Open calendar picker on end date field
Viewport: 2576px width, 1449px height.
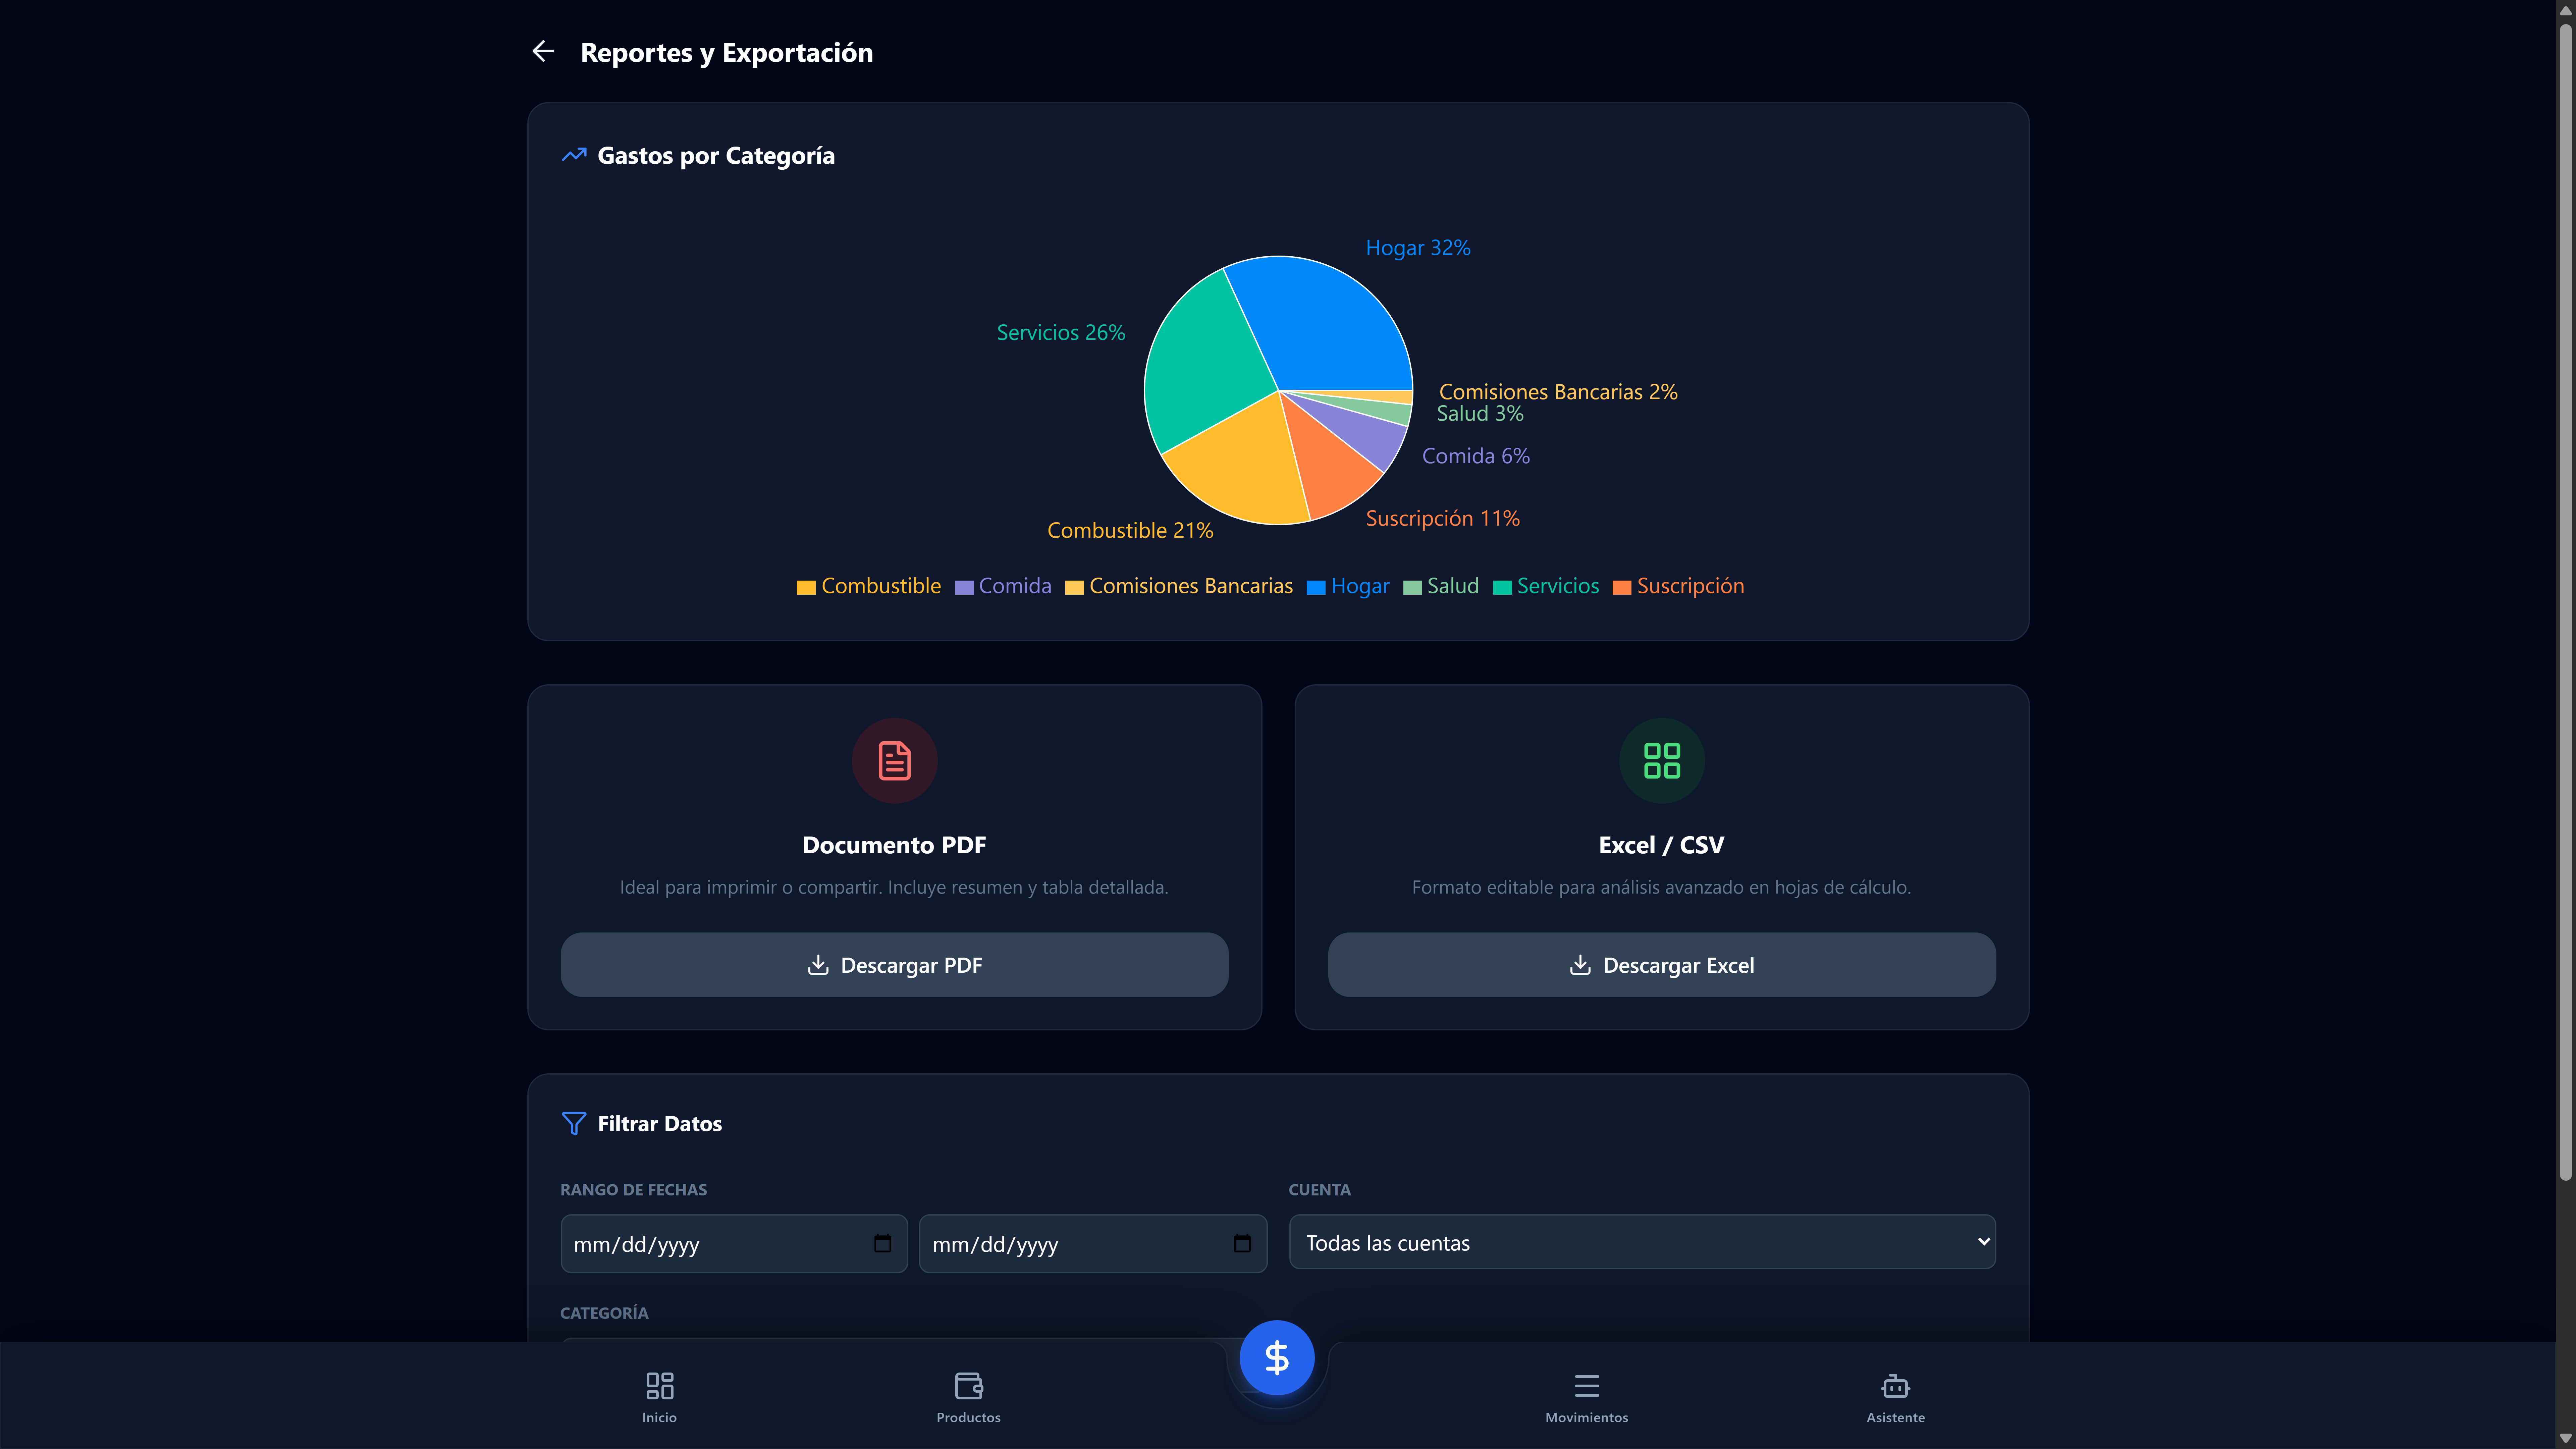[x=1242, y=1243]
